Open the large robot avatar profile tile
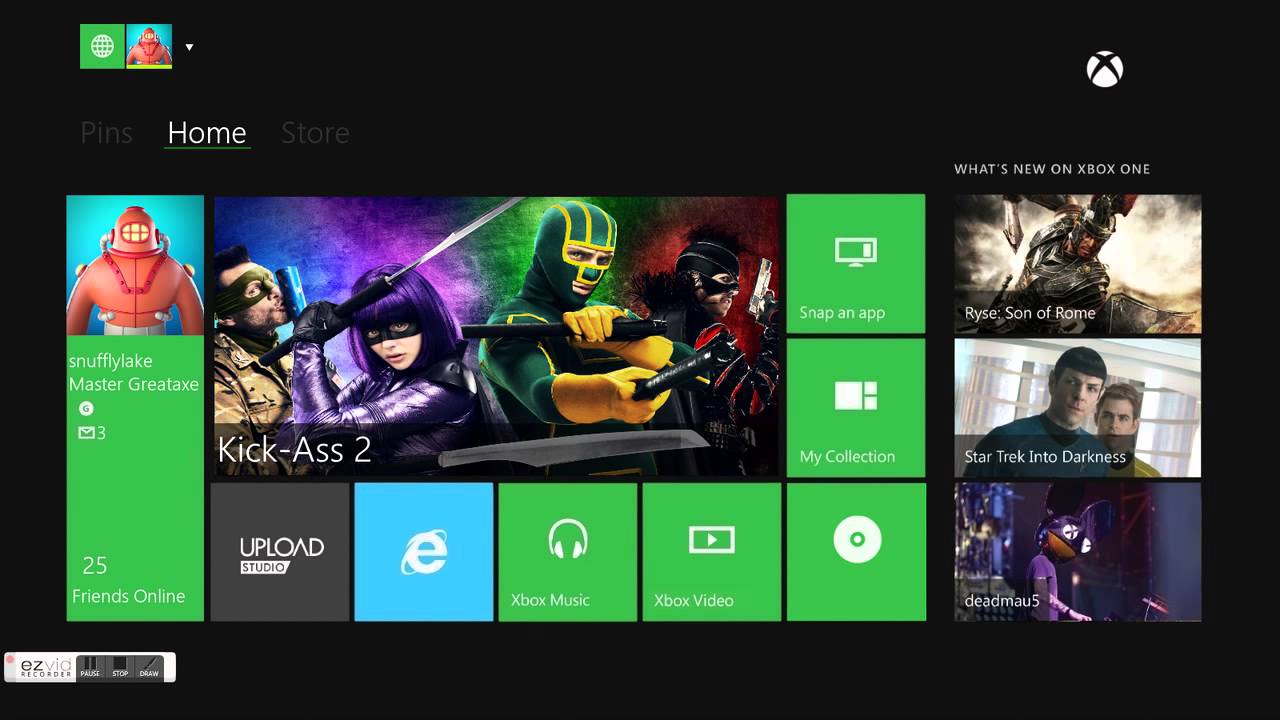The width and height of the screenshot is (1280, 720). [x=135, y=265]
